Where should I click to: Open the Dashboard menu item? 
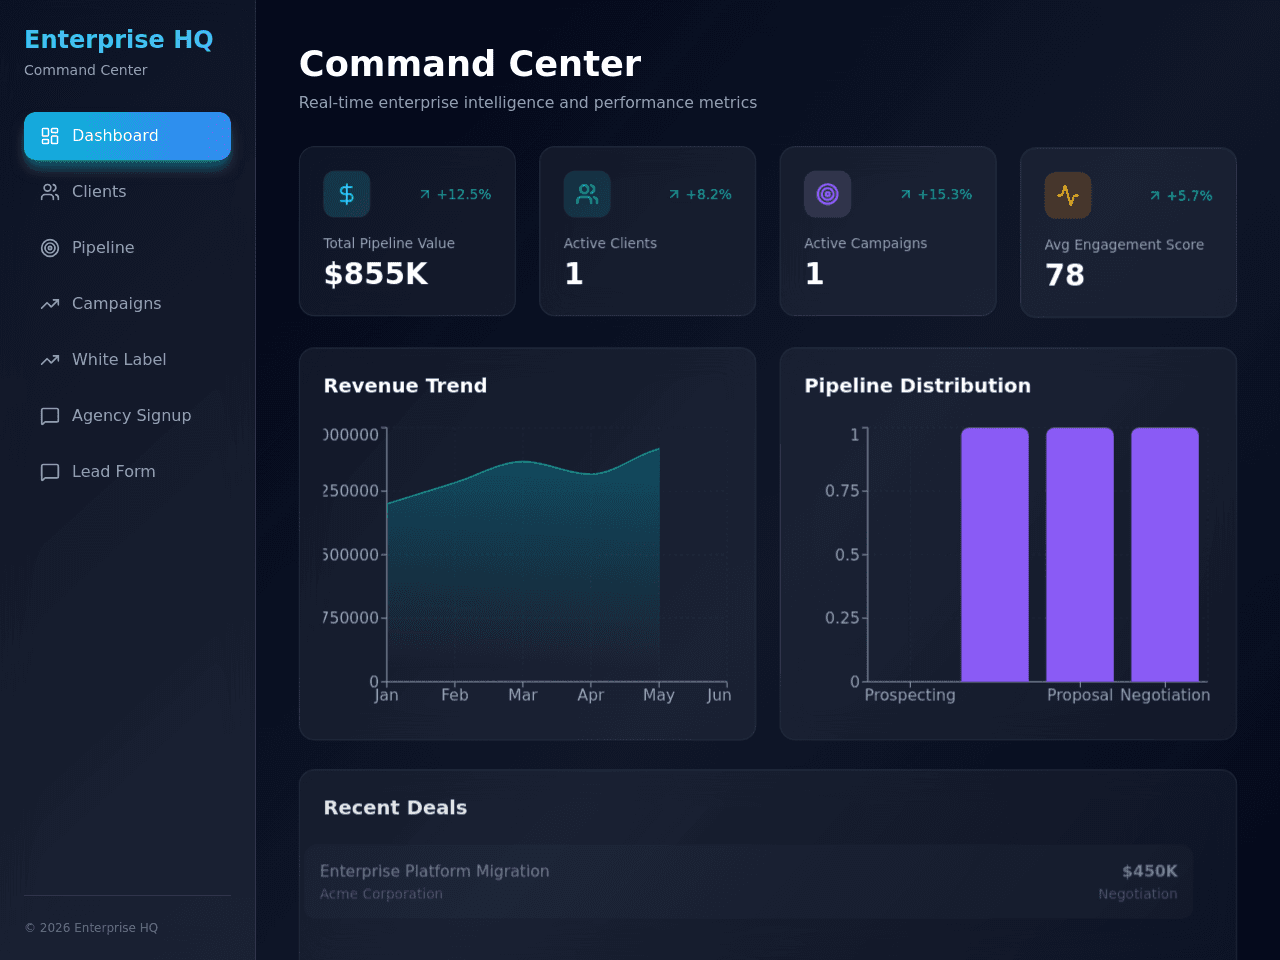click(x=127, y=136)
